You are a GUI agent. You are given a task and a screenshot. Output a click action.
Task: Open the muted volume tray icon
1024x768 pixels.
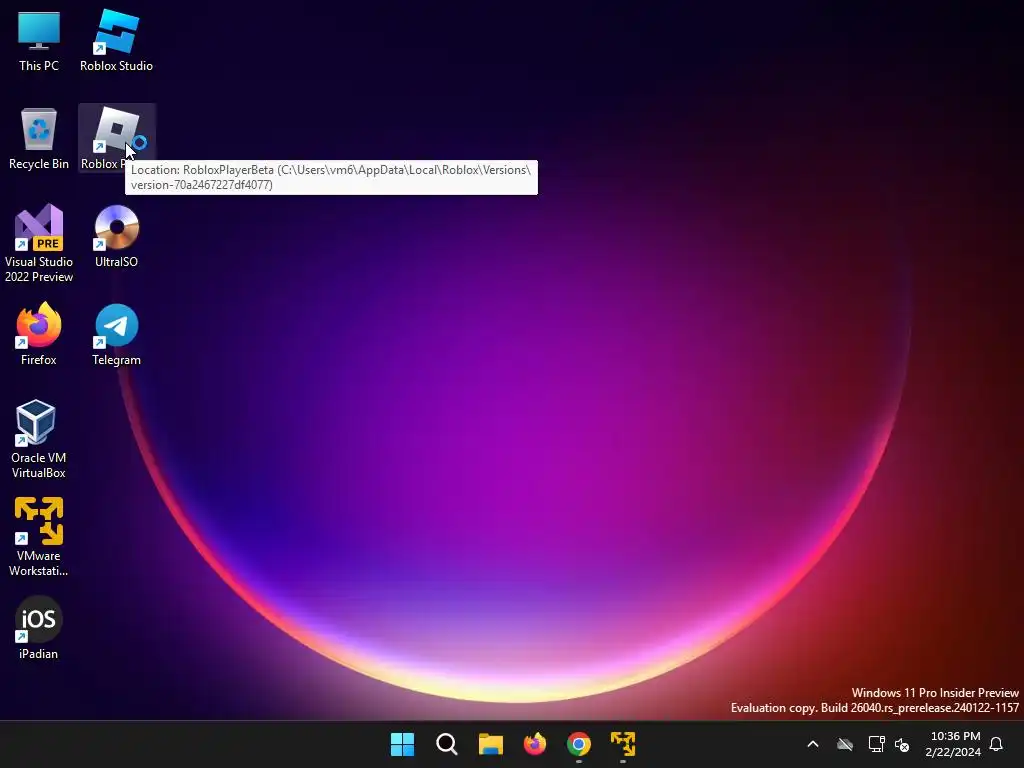pyautogui.click(x=902, y=744)
